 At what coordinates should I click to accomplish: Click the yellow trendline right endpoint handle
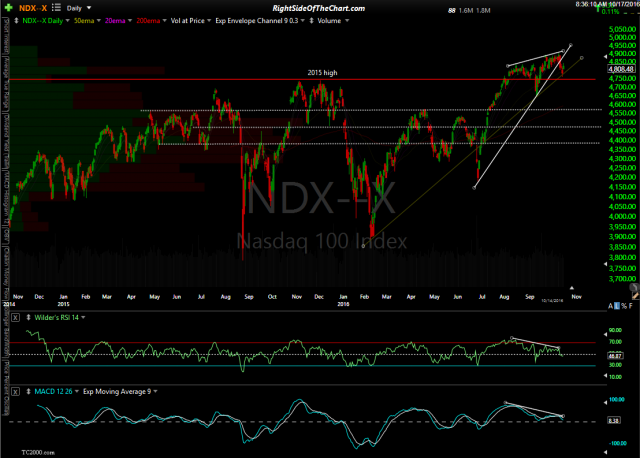(582, 58)
